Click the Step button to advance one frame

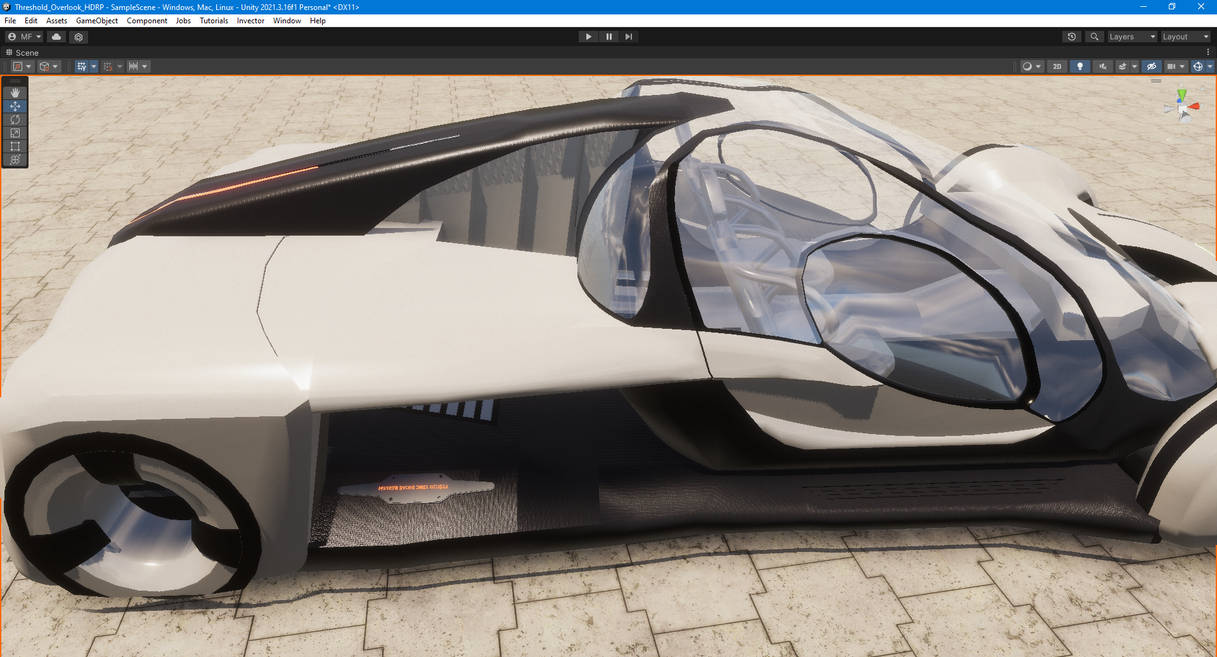click(628, 36)
